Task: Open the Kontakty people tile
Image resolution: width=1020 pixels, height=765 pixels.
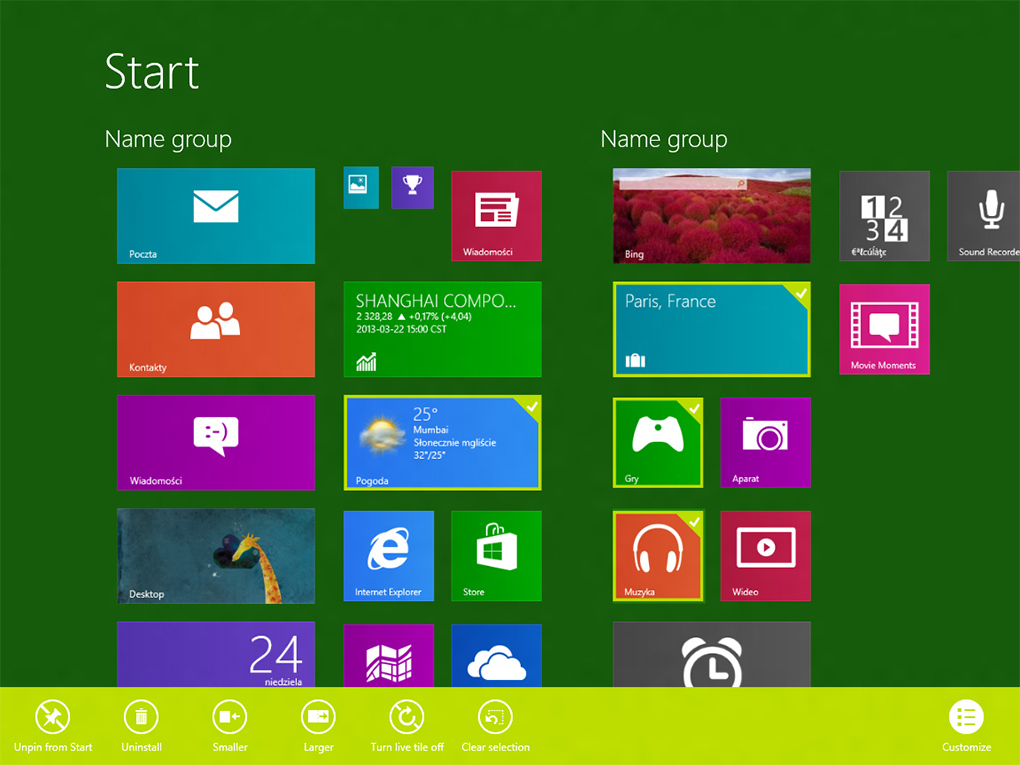Action: point(215,330)
